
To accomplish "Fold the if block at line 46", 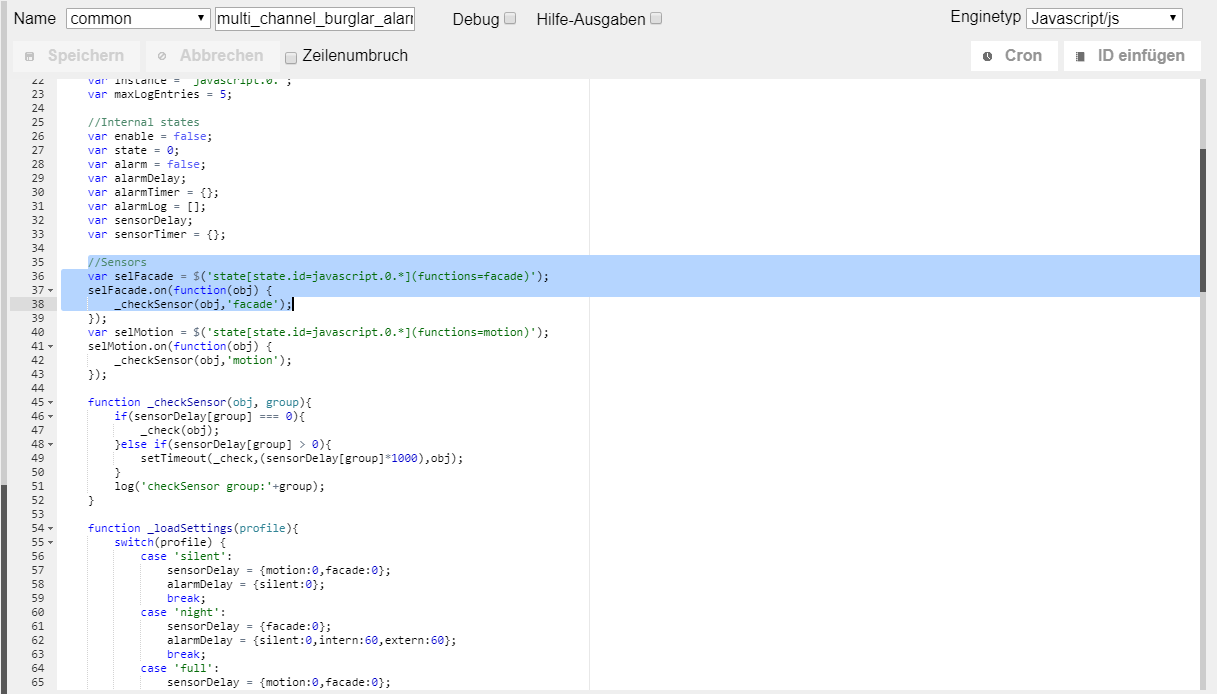I will coord(51,416).
